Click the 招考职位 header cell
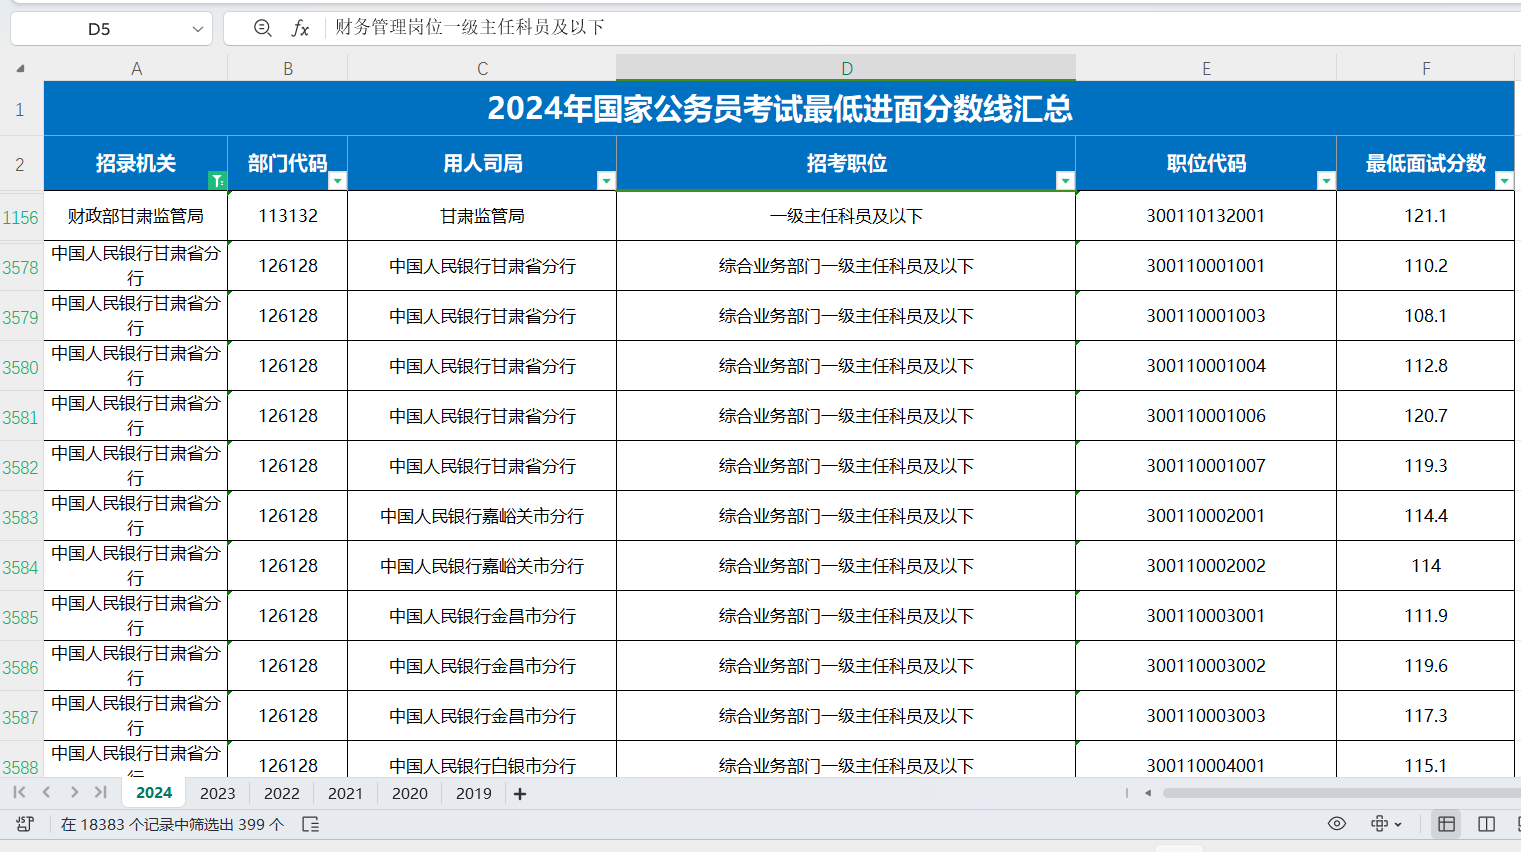This screenshot has height=852, width=1521. (846, 163)
